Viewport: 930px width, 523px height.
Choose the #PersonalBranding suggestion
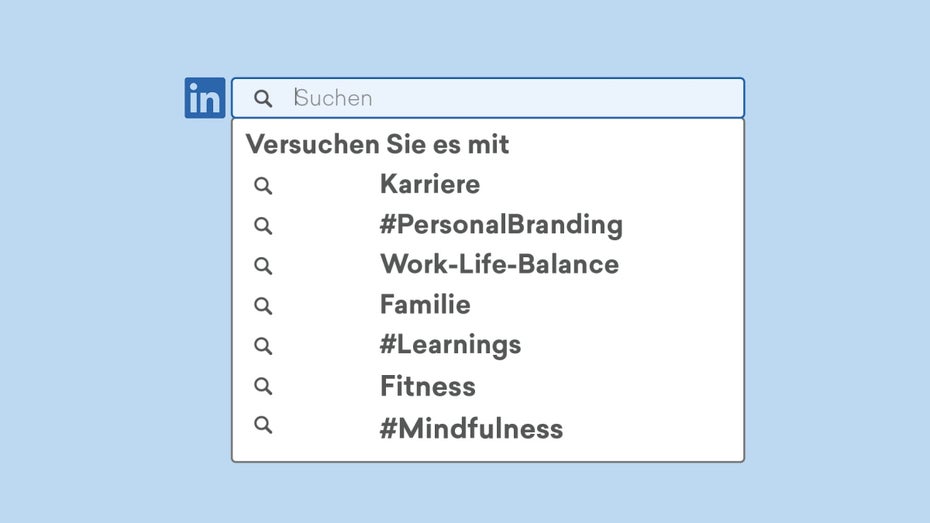pos(501,225)
